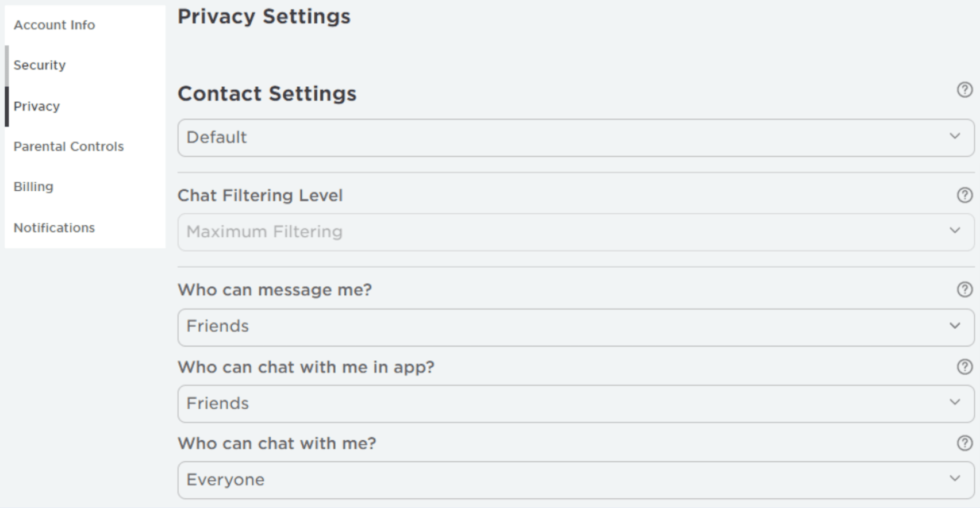
Task: Open the Billing settings page
Action: 33,187
